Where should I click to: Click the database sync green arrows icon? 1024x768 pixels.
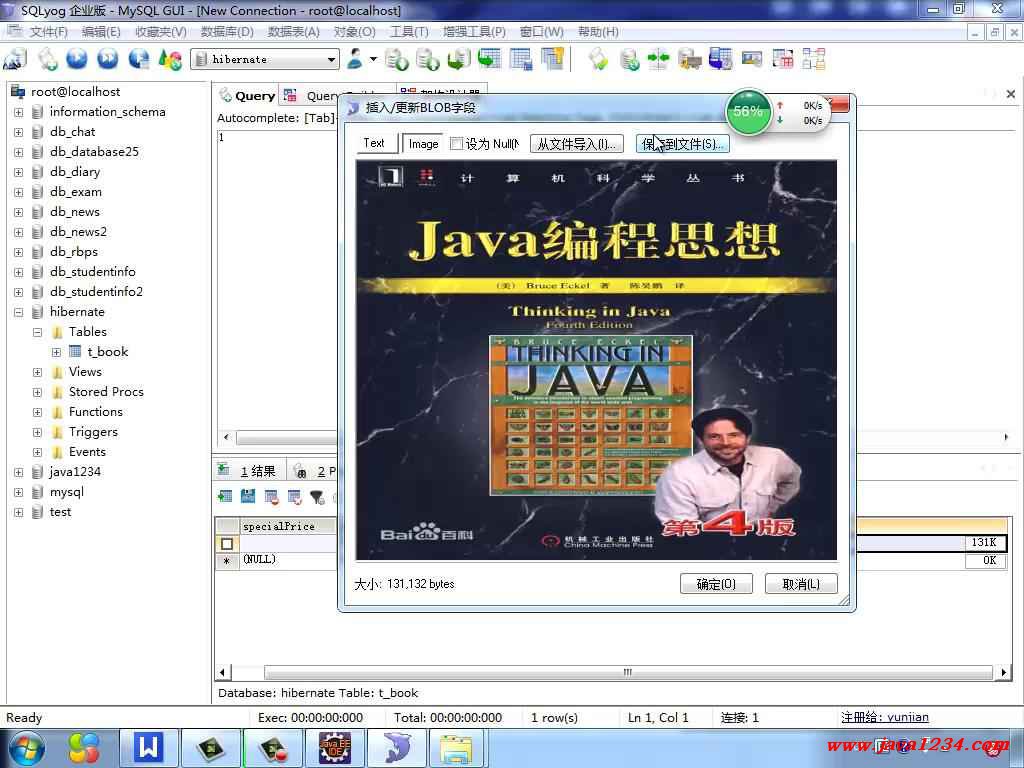[658, 59]
